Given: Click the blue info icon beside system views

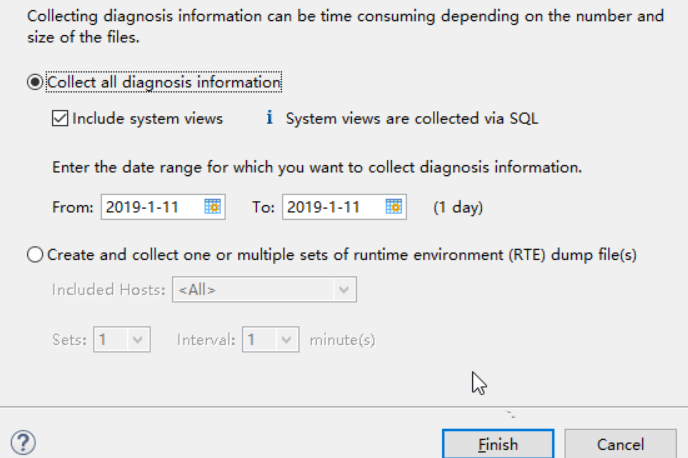Looking at the screenshot, I should pos(269,118).
